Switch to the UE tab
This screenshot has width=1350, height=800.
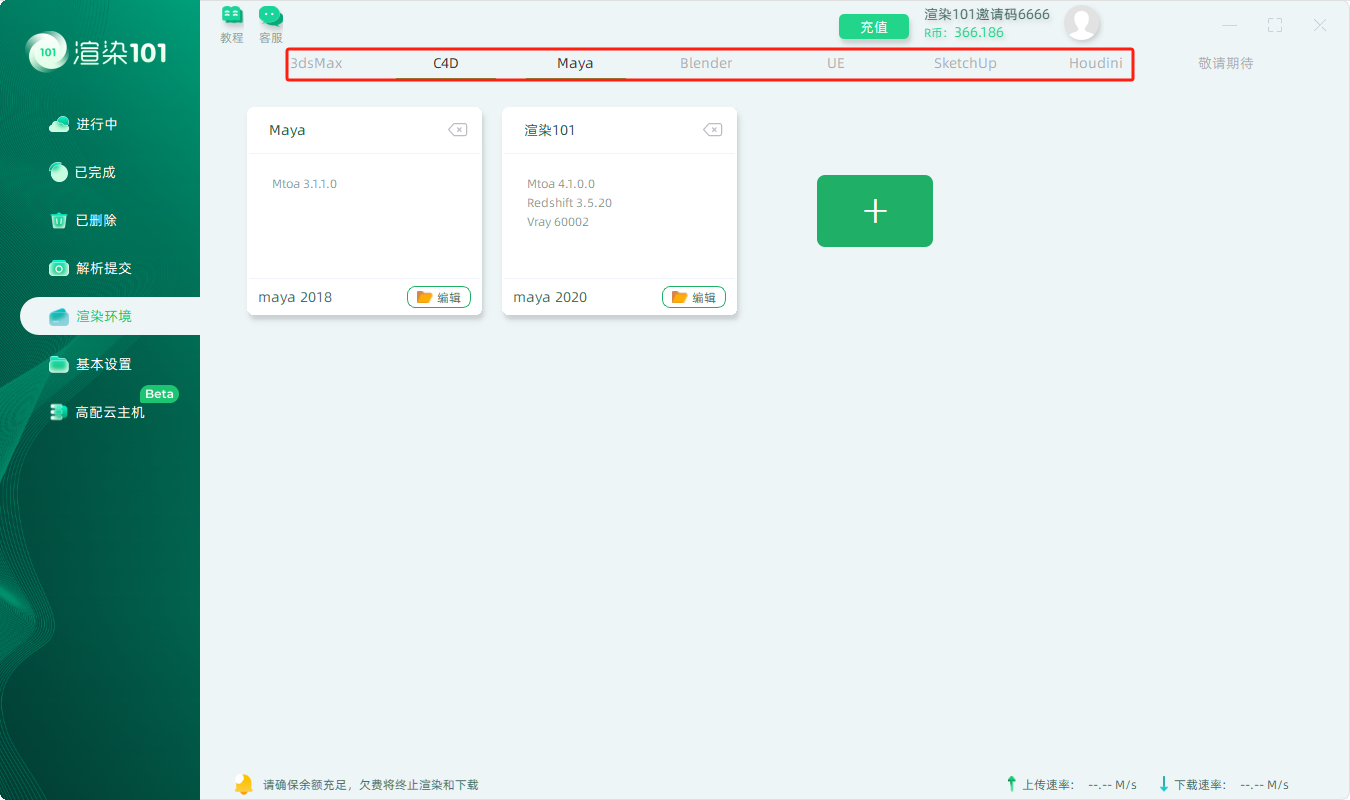pos(836,63)
